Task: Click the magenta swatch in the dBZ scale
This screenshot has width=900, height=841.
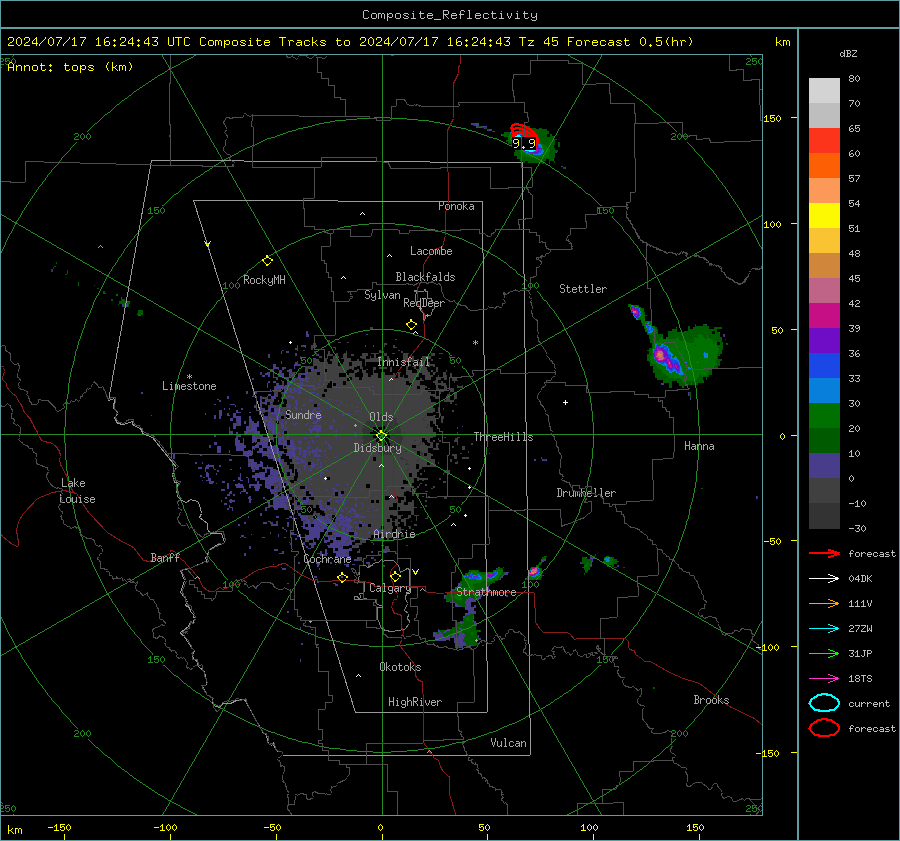Action: [x=824, y=316]
